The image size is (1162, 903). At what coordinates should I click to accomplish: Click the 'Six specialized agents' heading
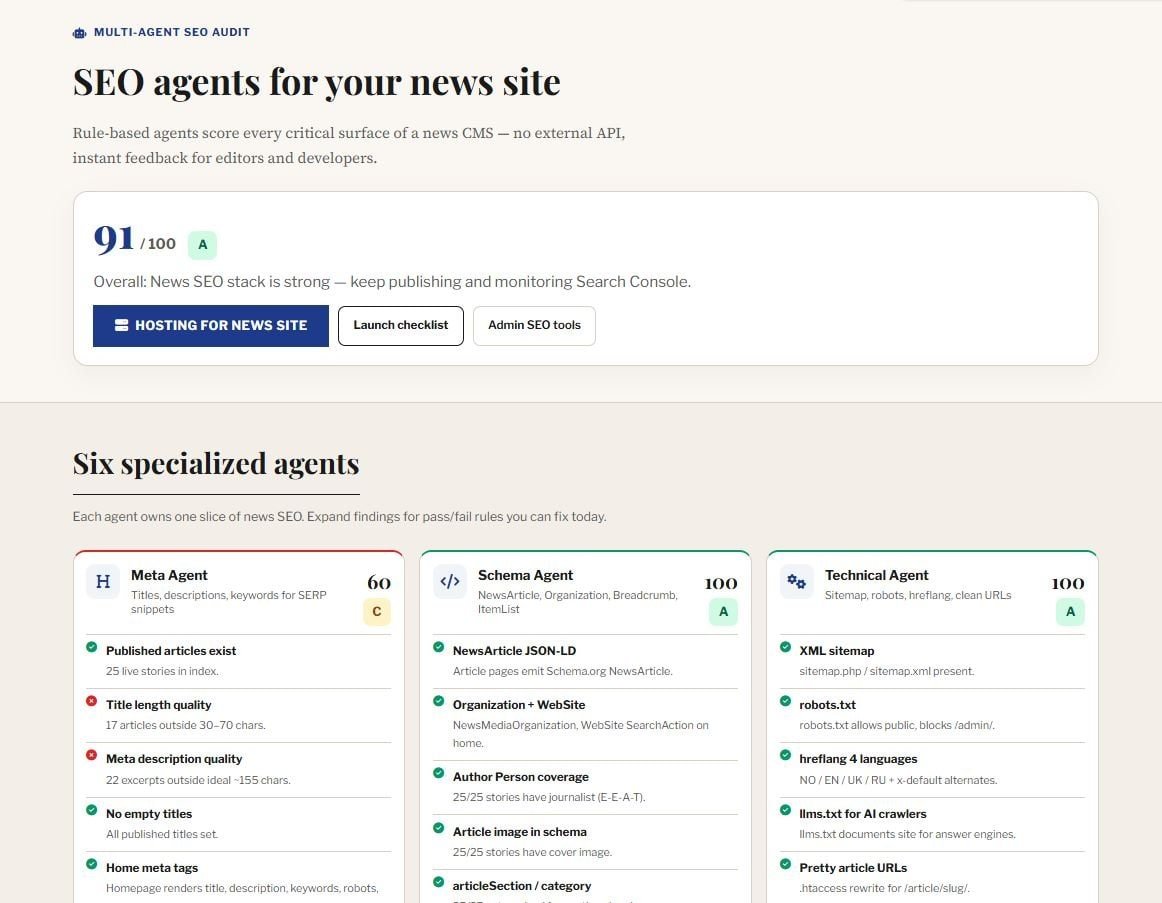(216, 464)
